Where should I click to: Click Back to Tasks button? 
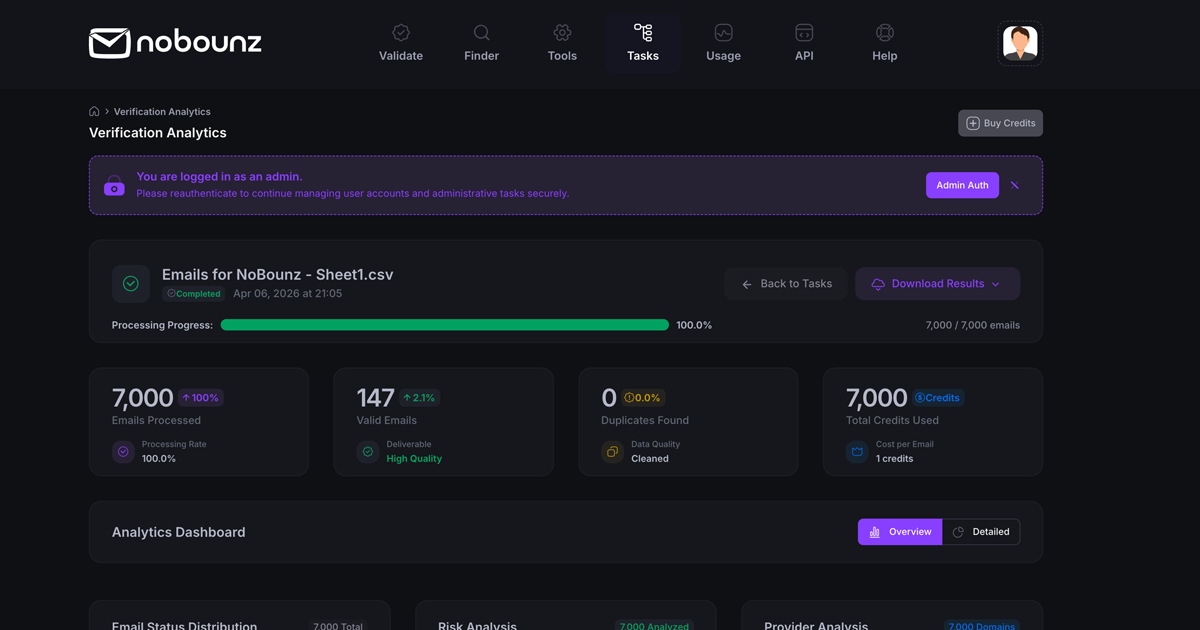pyautogui.click(x=786, y=284)
